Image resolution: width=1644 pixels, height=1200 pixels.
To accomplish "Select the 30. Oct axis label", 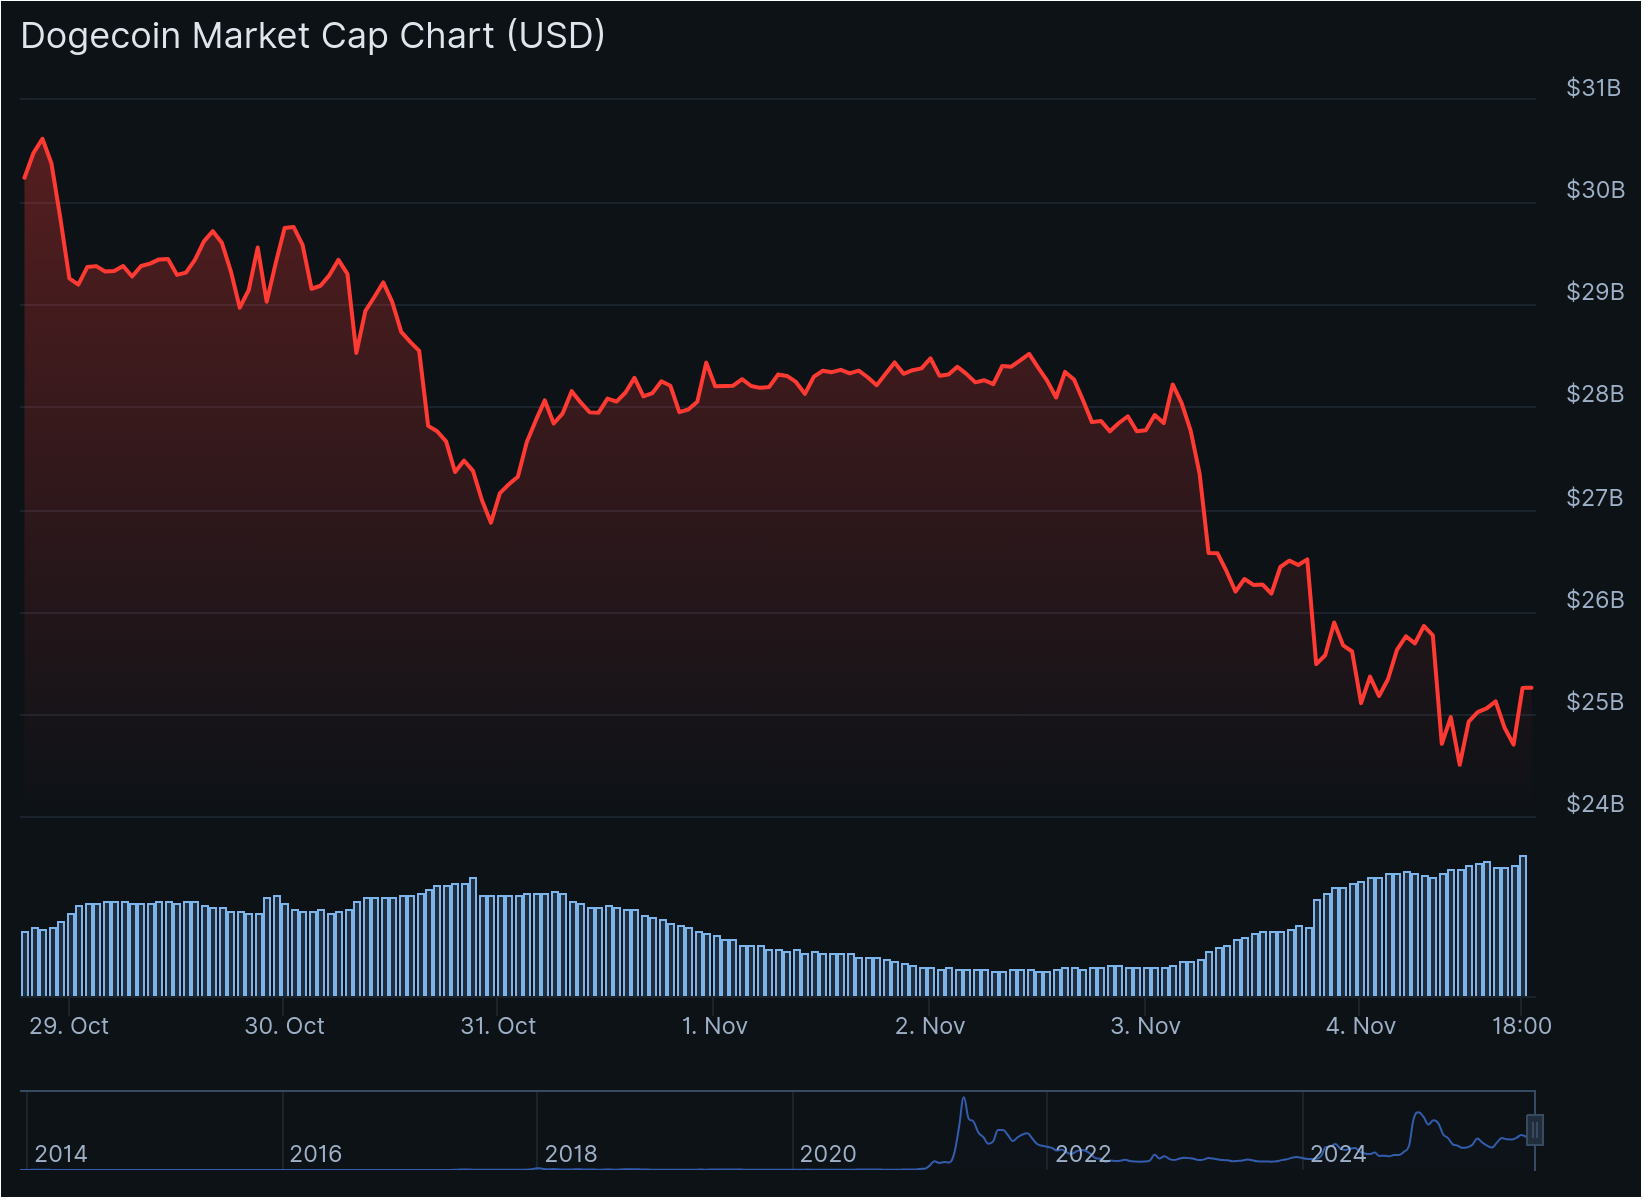I will pyautogui.click(x=286, y=1026).
